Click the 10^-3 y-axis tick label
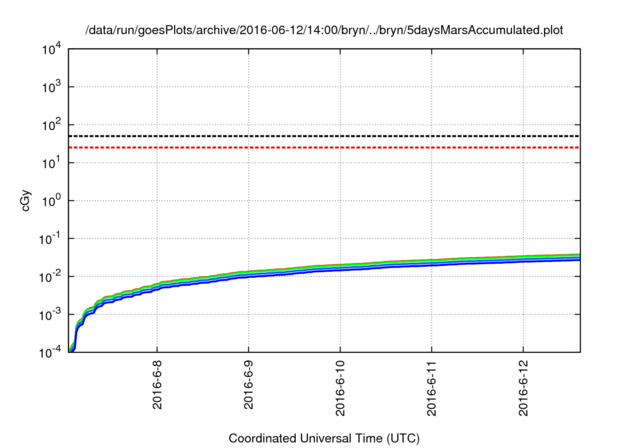 tap(50, 315)
